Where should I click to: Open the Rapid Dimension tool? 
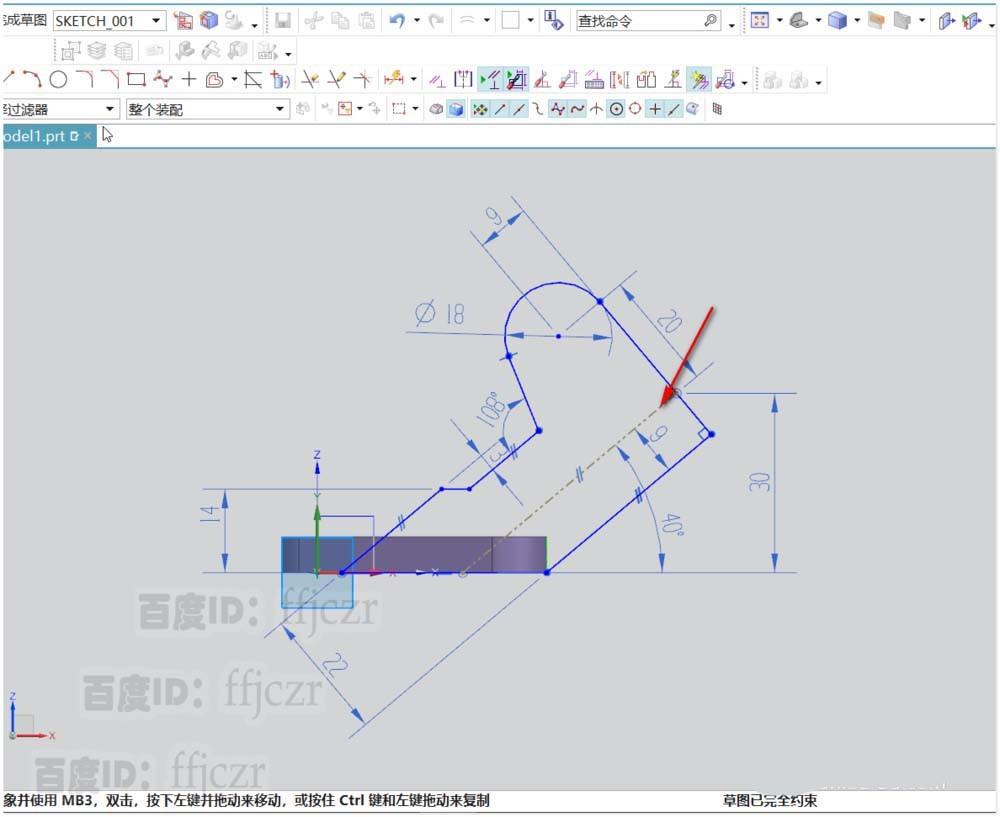(395, 78)
